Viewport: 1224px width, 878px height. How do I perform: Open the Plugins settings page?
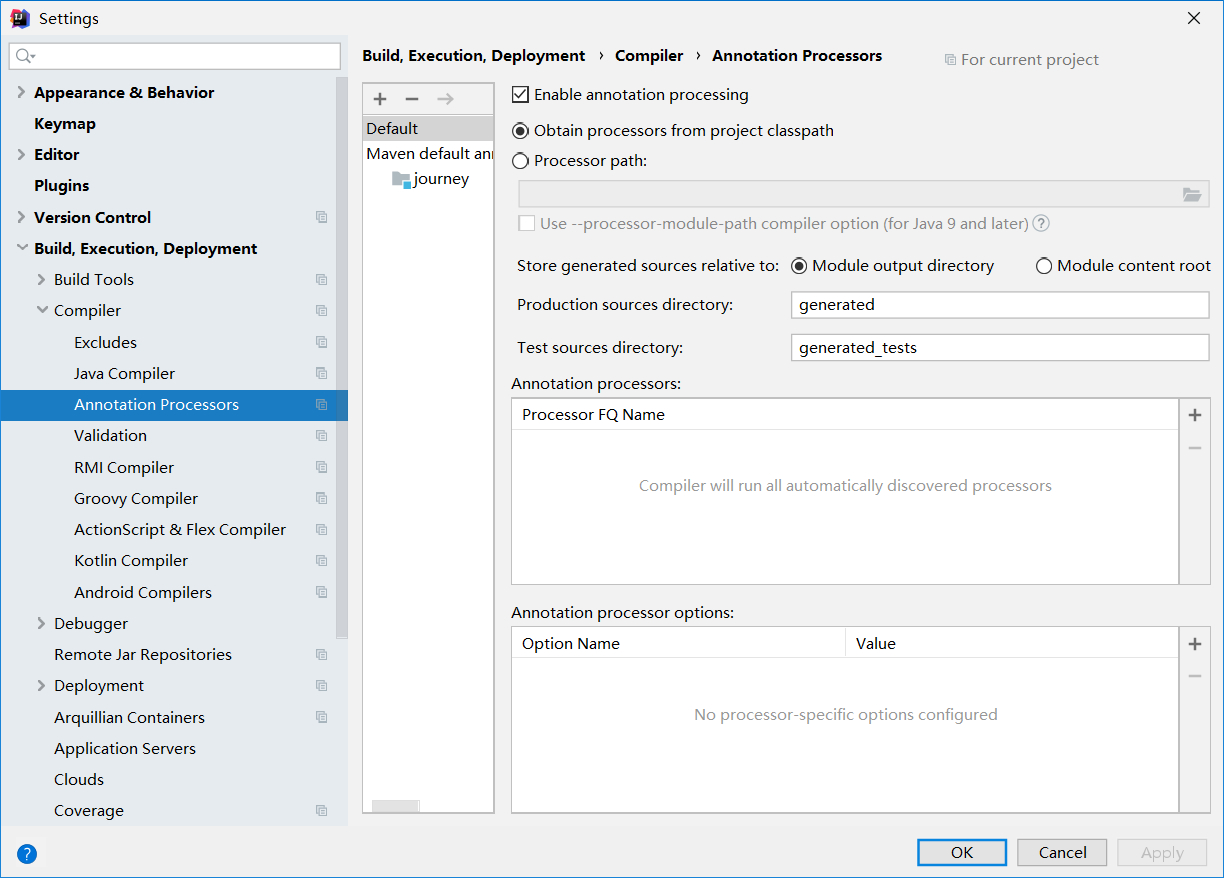tap(61, 186)
